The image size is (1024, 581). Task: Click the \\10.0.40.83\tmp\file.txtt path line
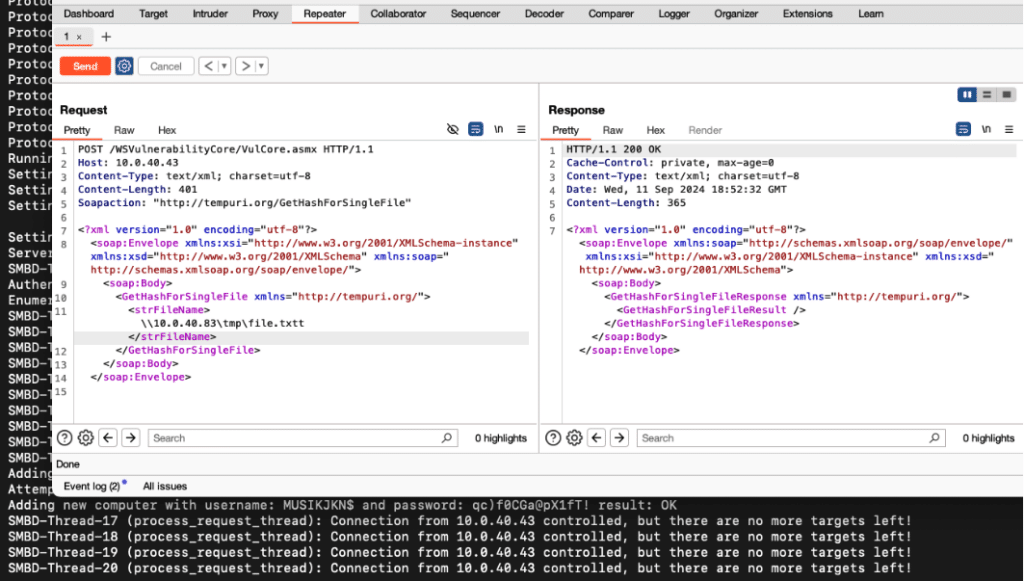click(223, 323)
